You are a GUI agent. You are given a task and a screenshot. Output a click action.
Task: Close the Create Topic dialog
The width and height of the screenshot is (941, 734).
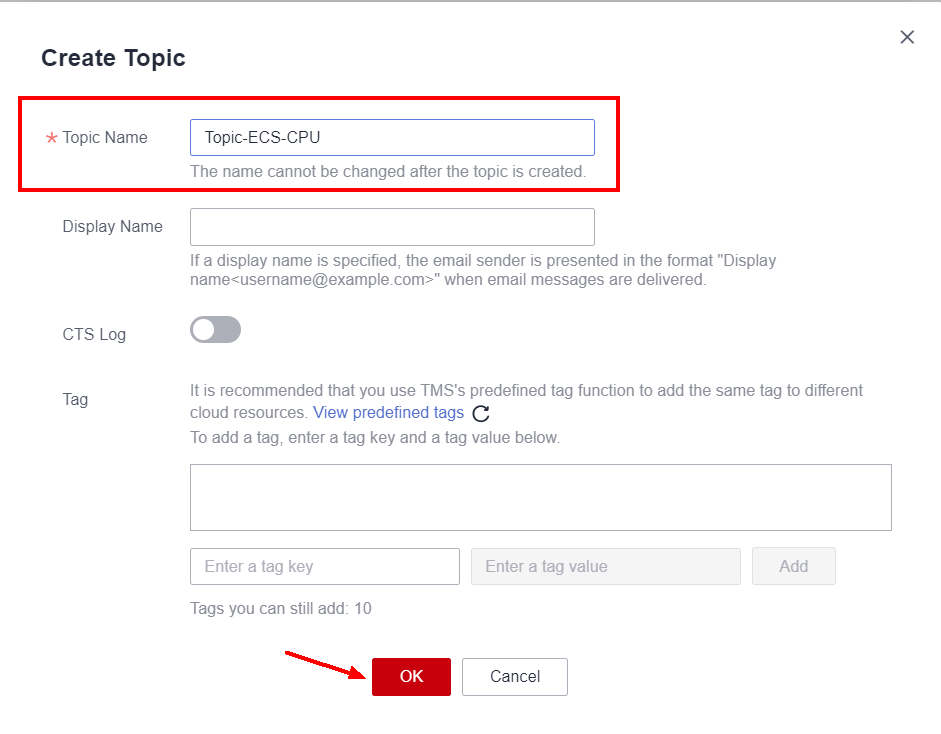click(907, 37)
